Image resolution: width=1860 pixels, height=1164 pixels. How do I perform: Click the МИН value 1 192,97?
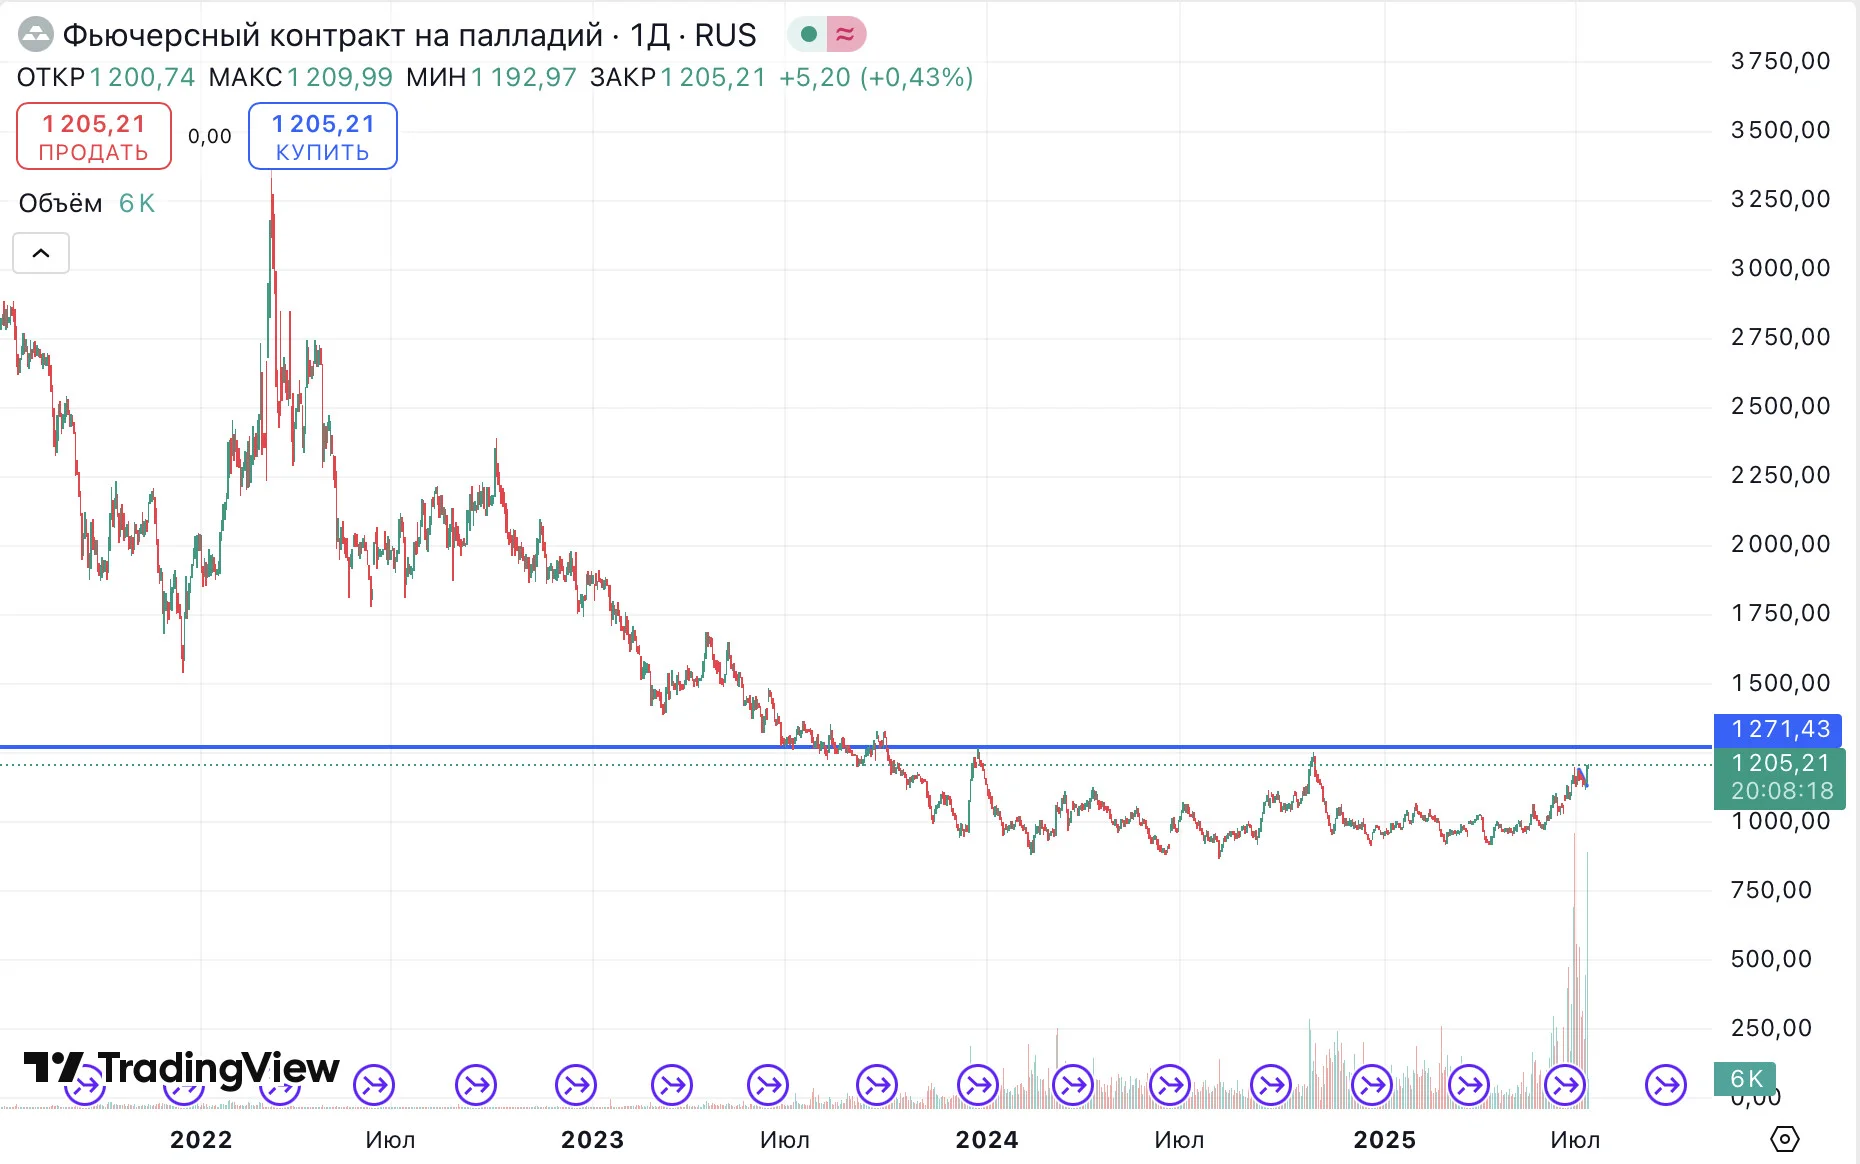coord(524,78)
